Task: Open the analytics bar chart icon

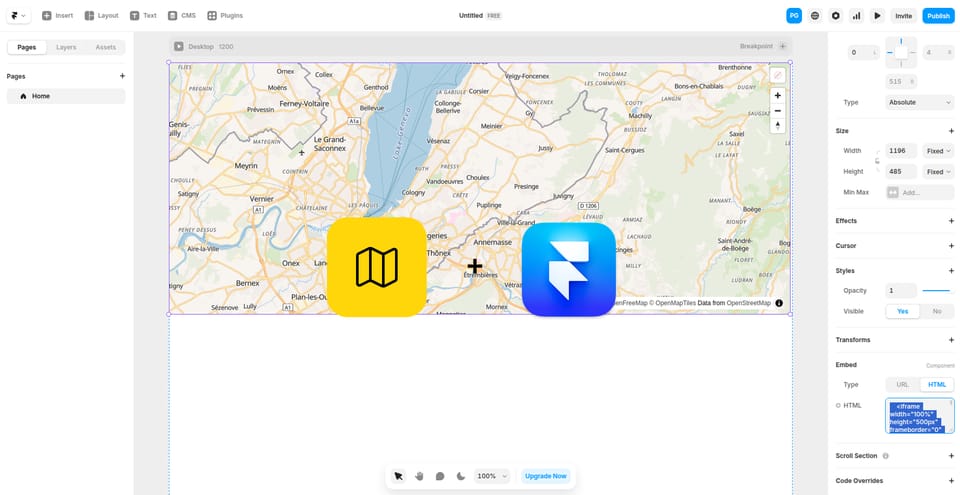Action: coord(857,16)
